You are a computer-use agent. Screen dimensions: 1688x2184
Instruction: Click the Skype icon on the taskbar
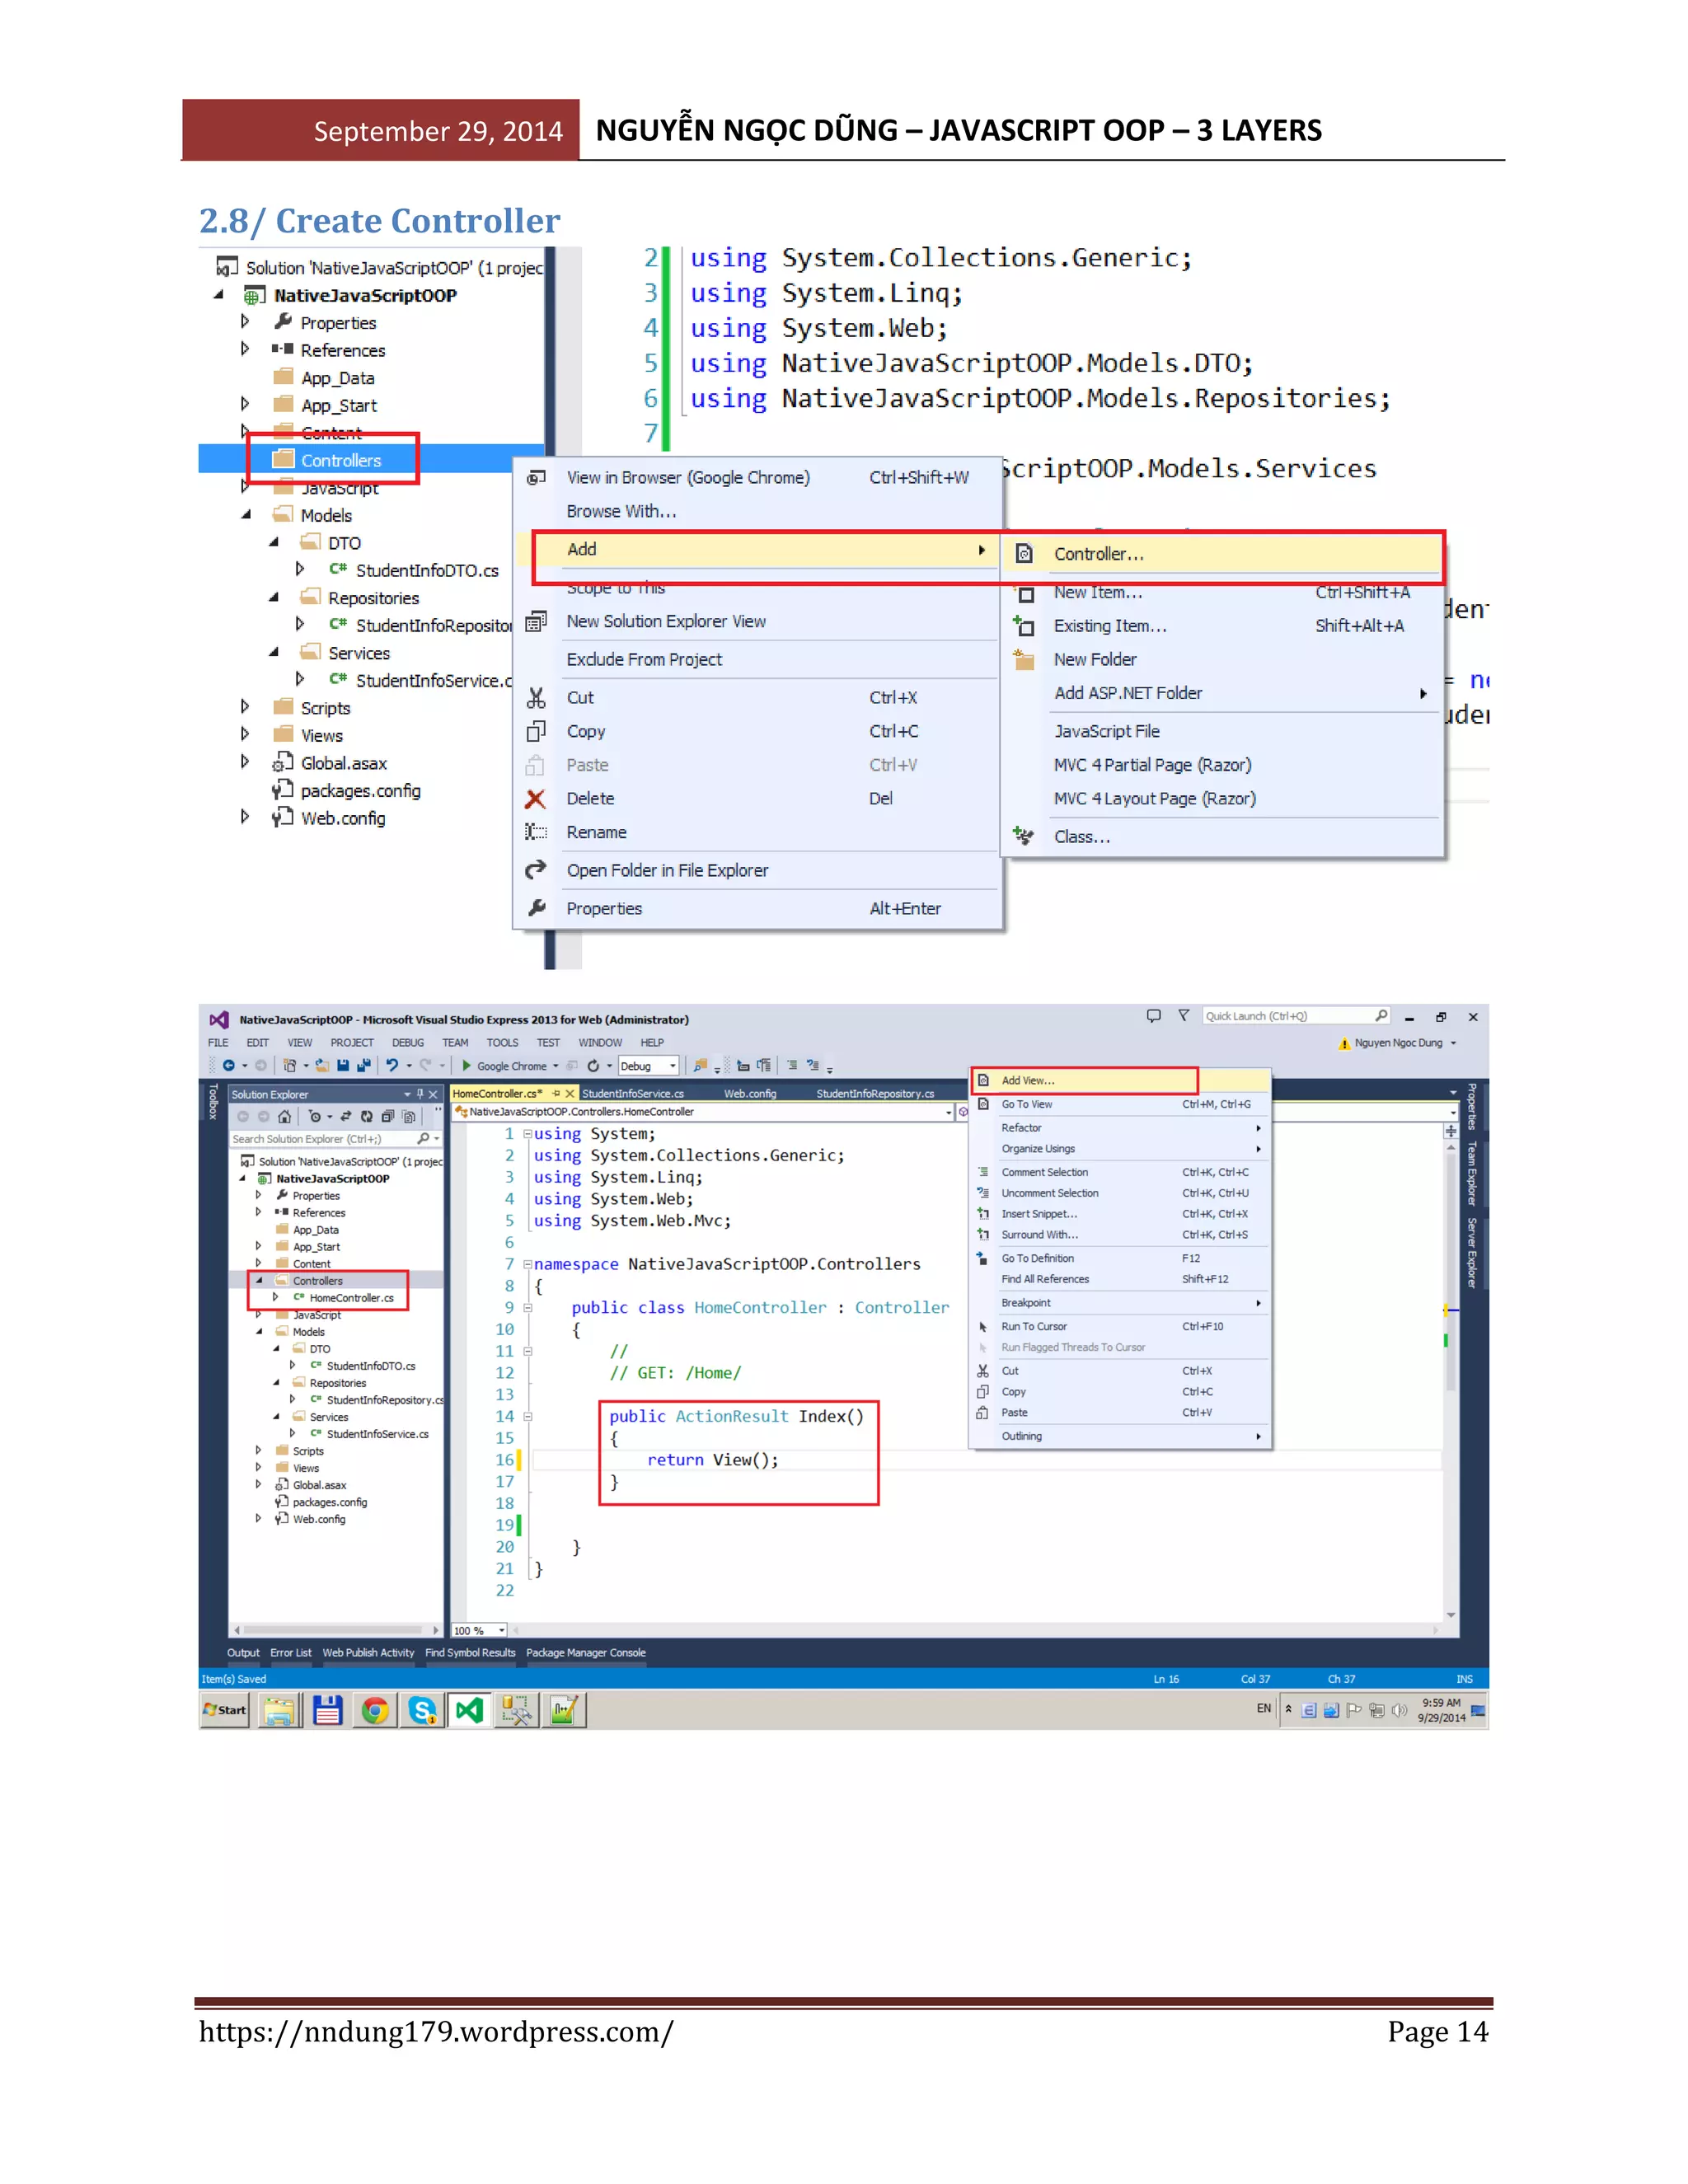(x=422, y=1710)
